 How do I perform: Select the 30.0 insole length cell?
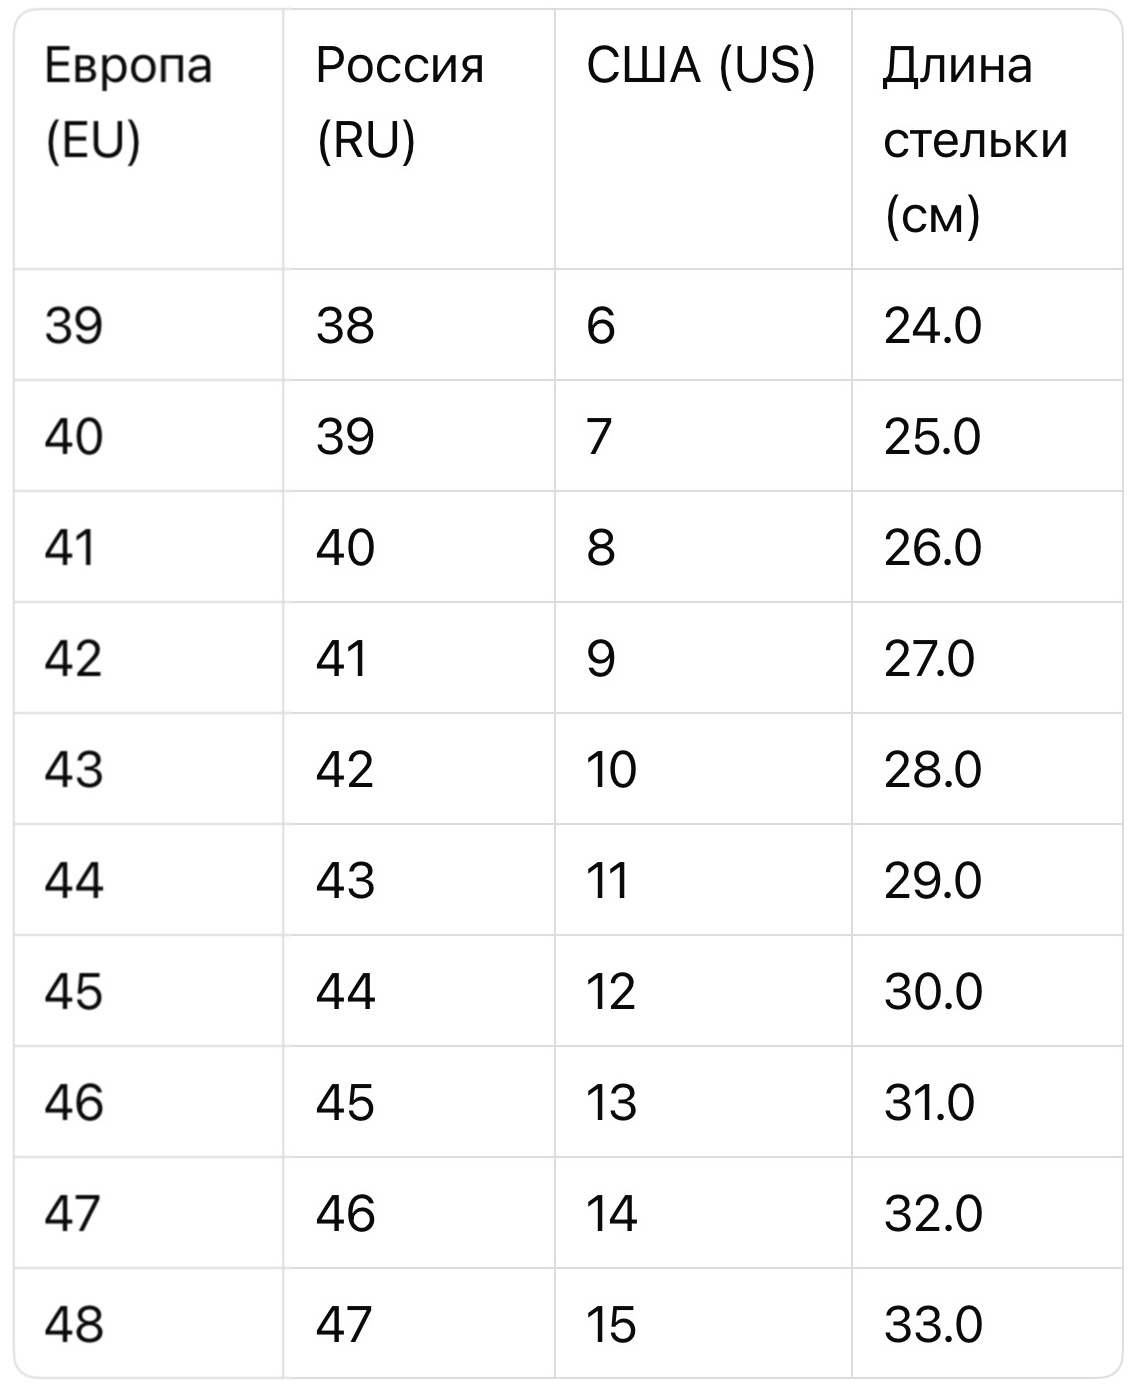click(932, 991)
